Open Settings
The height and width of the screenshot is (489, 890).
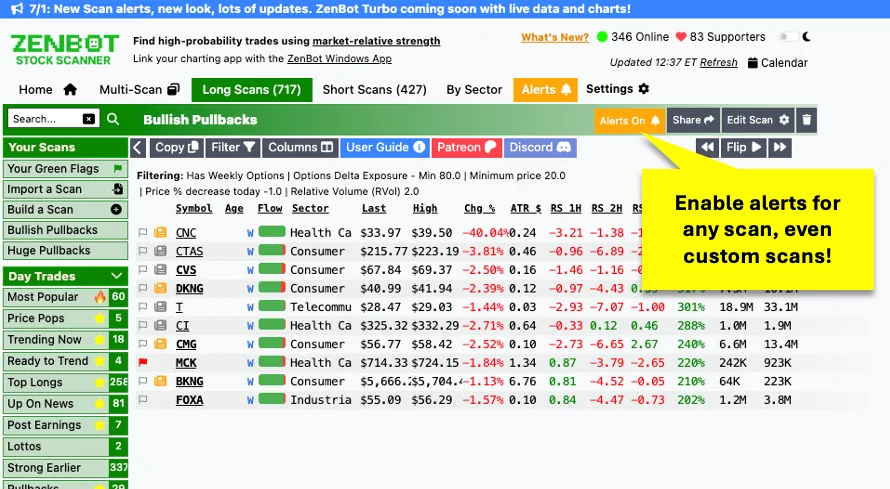coord(618,89)
